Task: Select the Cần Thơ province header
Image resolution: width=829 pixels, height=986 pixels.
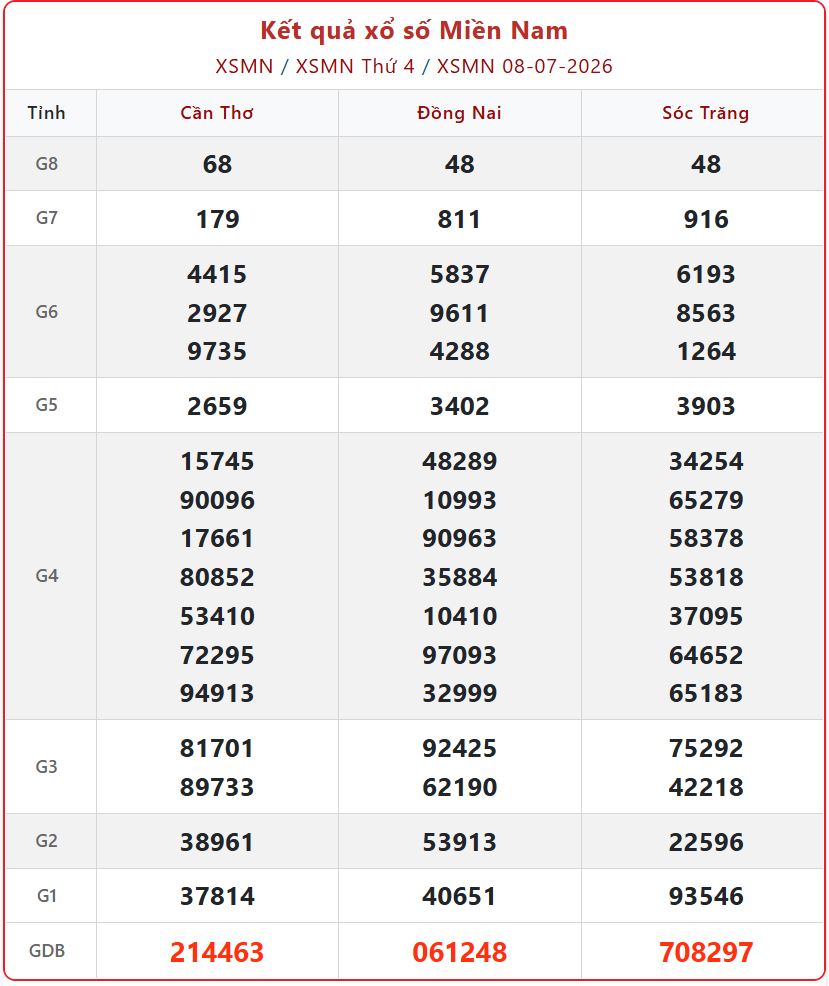Action: pos(217,113)
